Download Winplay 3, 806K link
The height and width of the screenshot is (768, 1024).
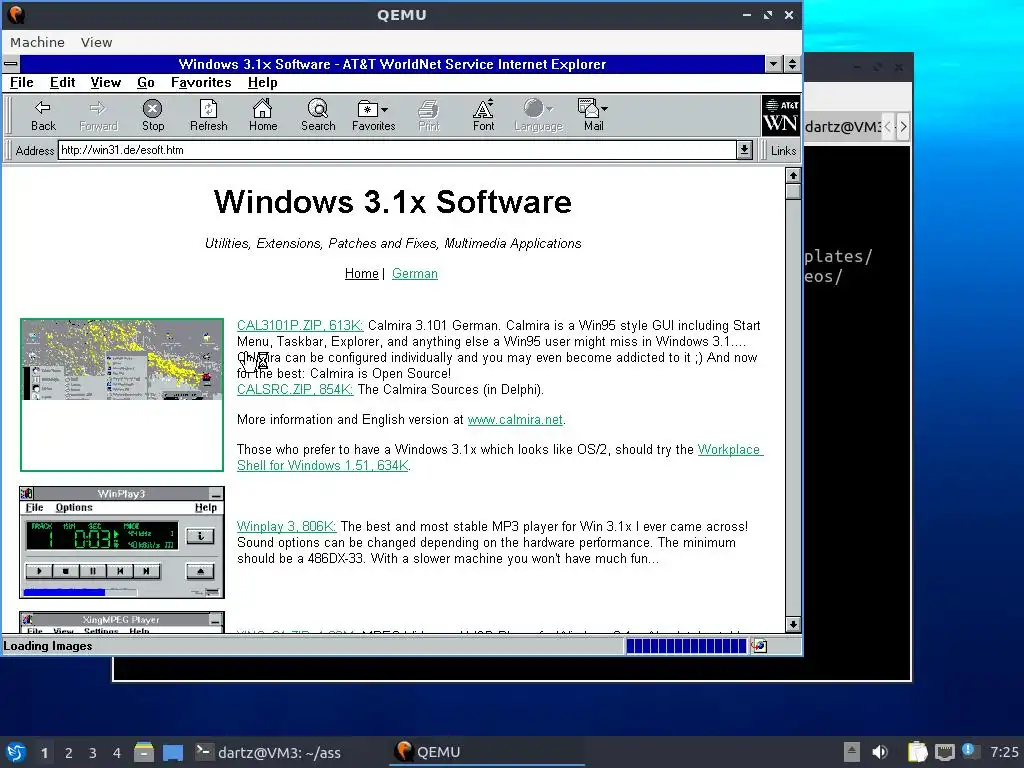click(286, 526)
